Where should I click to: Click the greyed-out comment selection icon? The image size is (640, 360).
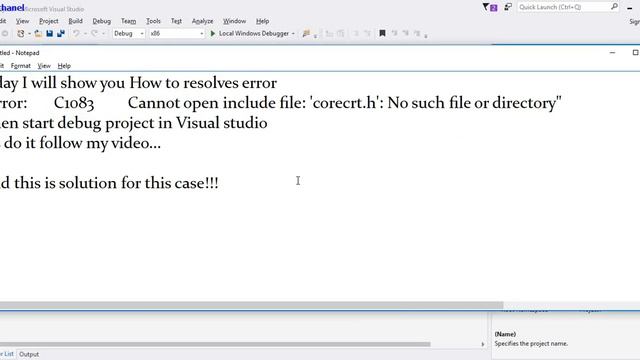pyautogui.click(x=356, y=33)
